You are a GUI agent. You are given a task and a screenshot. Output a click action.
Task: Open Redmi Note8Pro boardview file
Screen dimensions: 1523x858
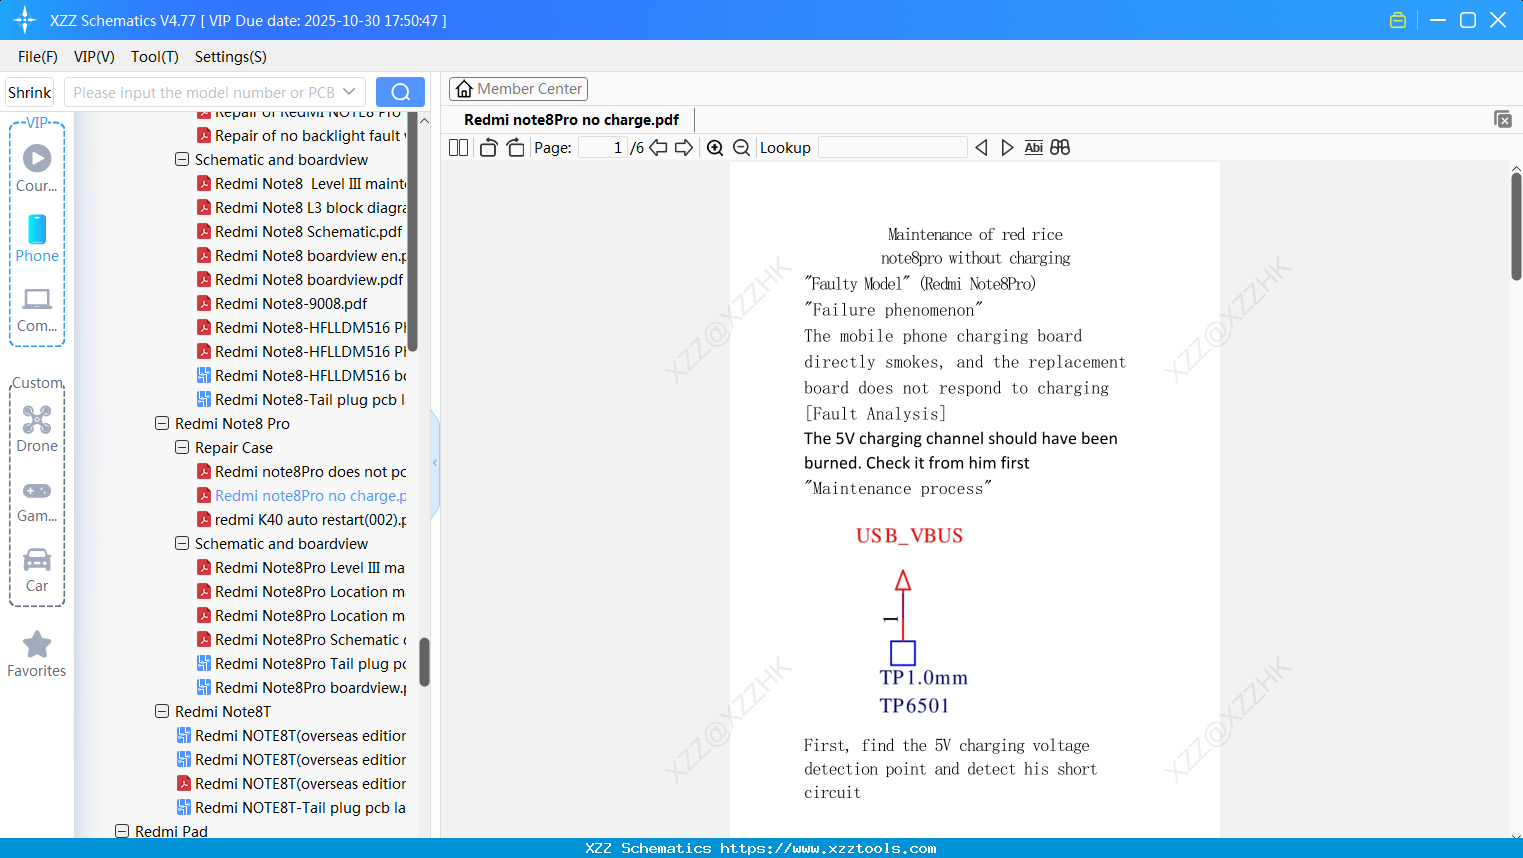tap(301, 687)
